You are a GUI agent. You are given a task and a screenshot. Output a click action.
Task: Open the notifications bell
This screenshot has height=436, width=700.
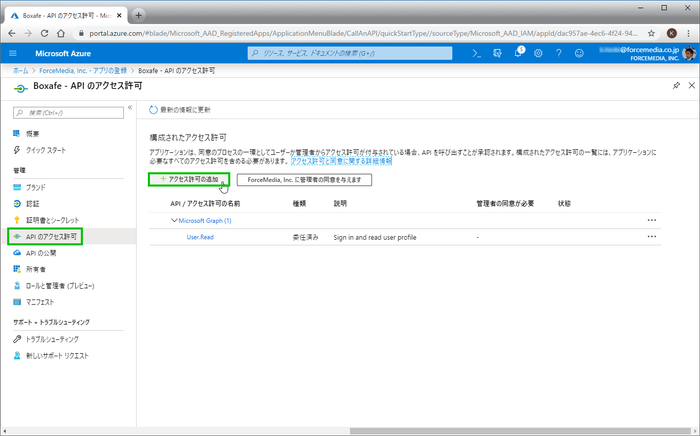pyautogui.click(x=518, y=53)
